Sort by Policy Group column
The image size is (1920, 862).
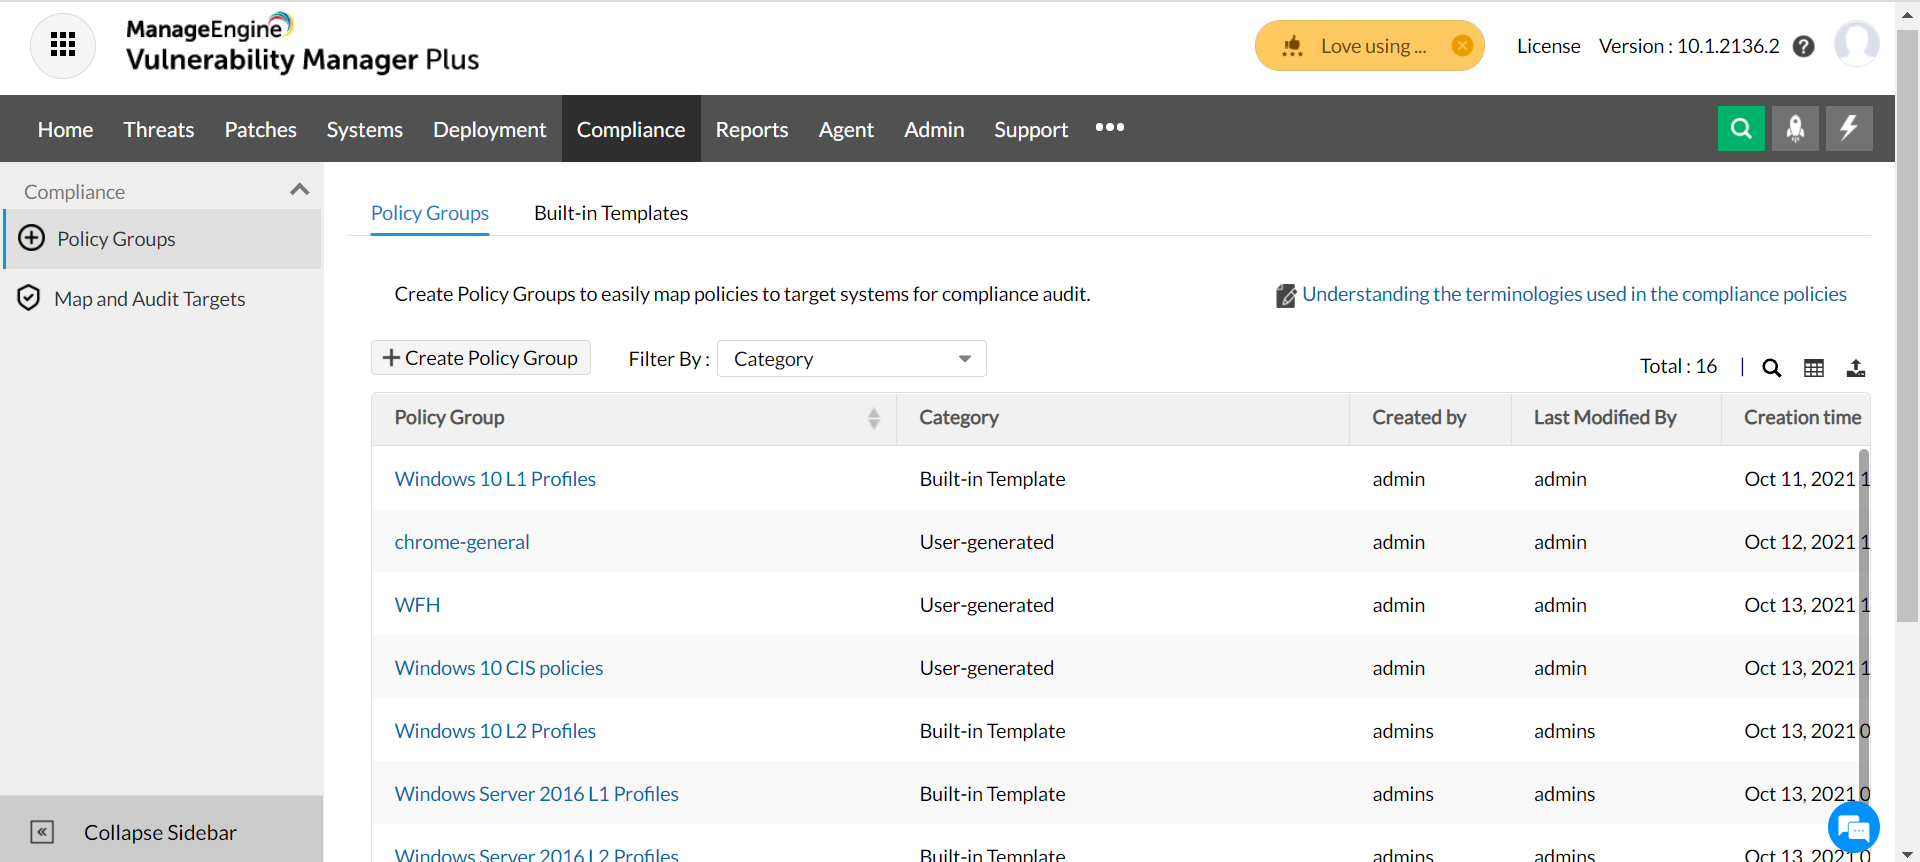coord(873,418)
